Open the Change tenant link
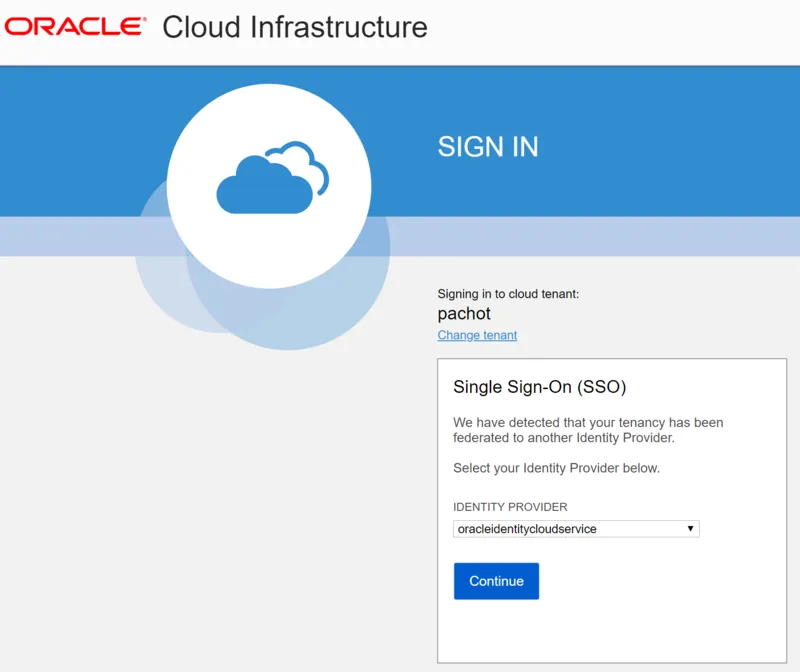Image resolution: width=800 pixels, height=672 pixels. [477, 335]
